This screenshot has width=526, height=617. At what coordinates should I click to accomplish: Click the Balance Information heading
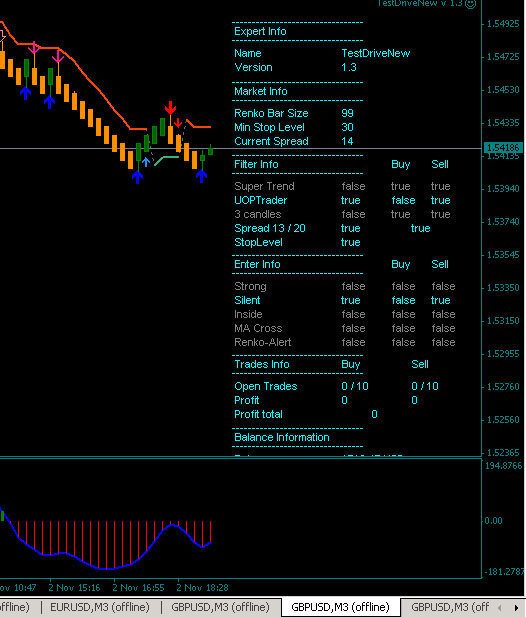coord(282,438)
